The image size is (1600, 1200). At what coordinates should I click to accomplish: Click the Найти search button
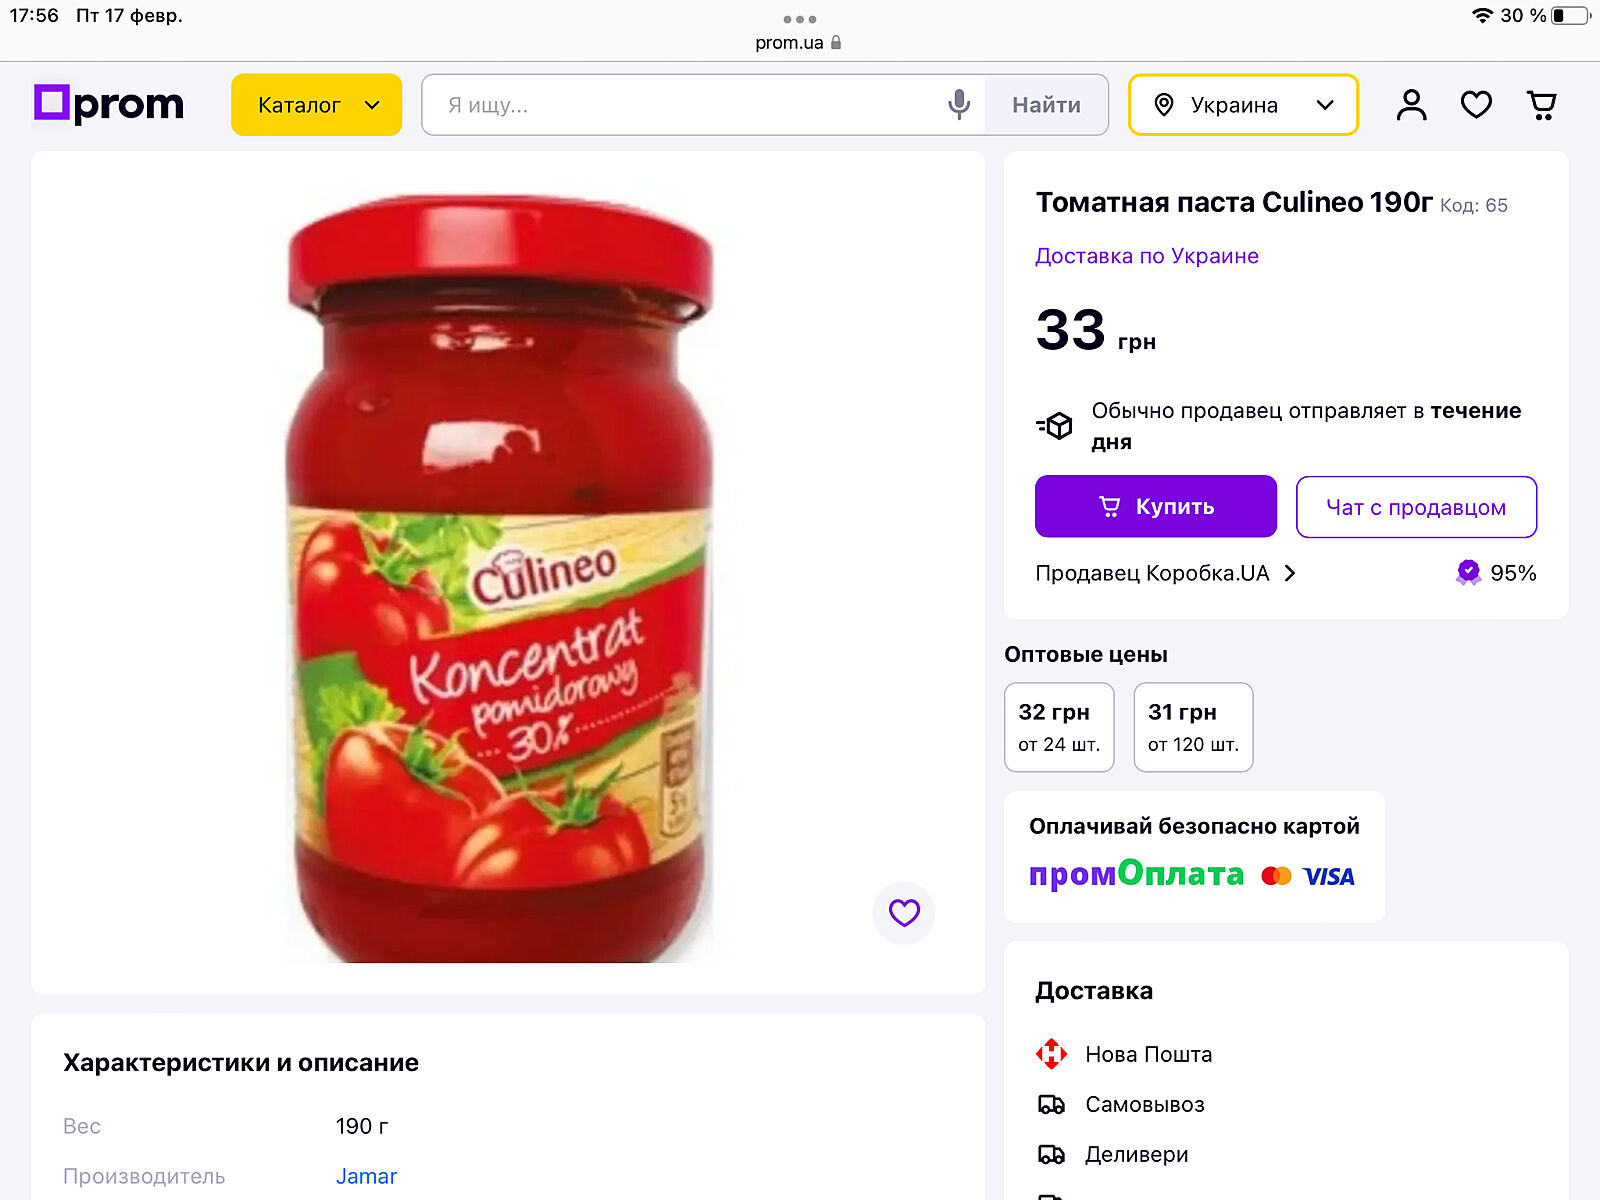click(1046, 105)
